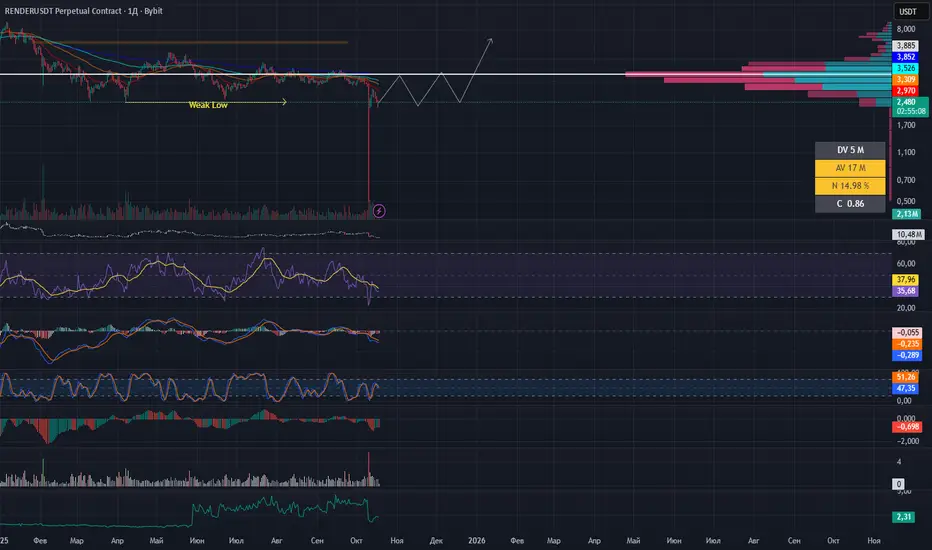Click the 0,700 price axis label

click(906, 180)
